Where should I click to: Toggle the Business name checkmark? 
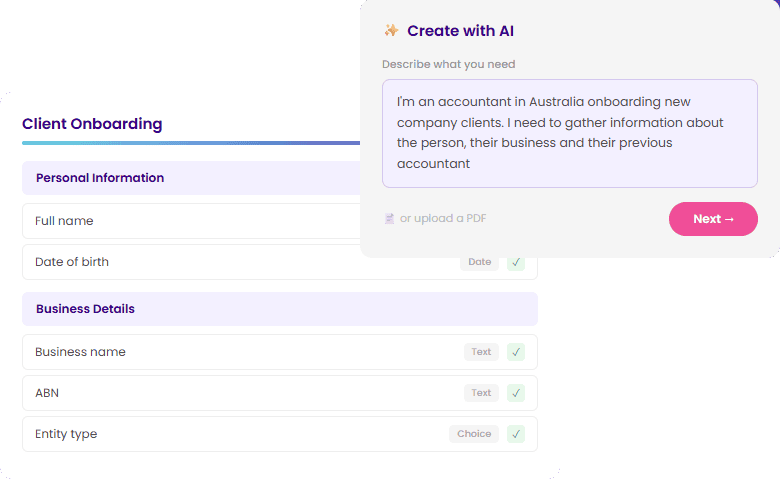click(x=516, y=352)
